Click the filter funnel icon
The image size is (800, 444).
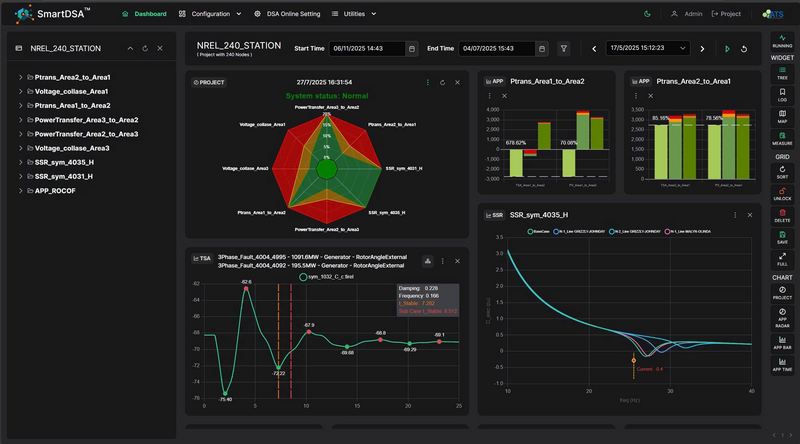coord(563,48)
